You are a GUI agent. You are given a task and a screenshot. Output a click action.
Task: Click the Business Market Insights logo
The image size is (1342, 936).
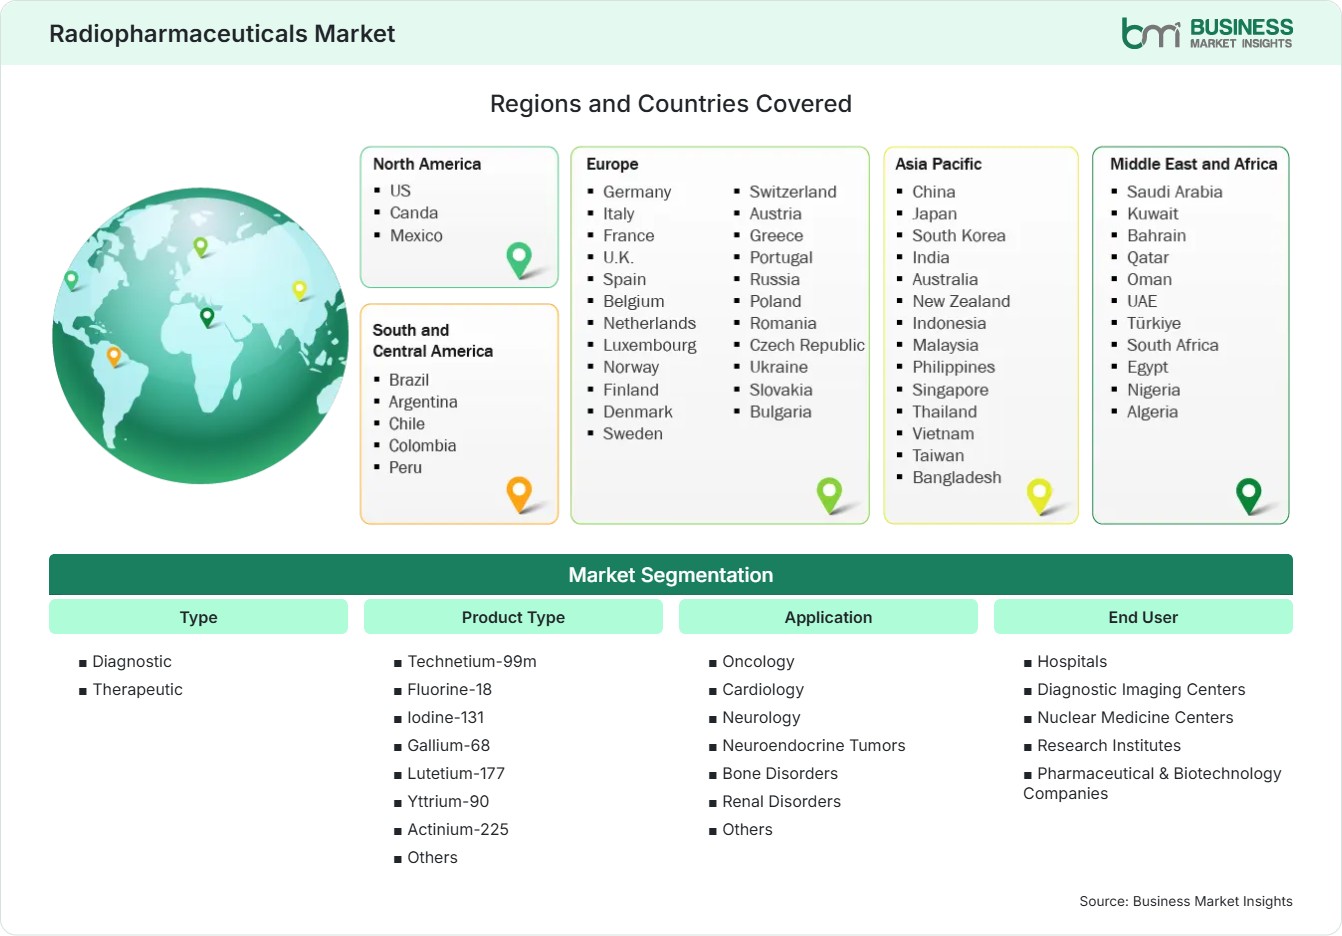click(x=1207, y=33)
